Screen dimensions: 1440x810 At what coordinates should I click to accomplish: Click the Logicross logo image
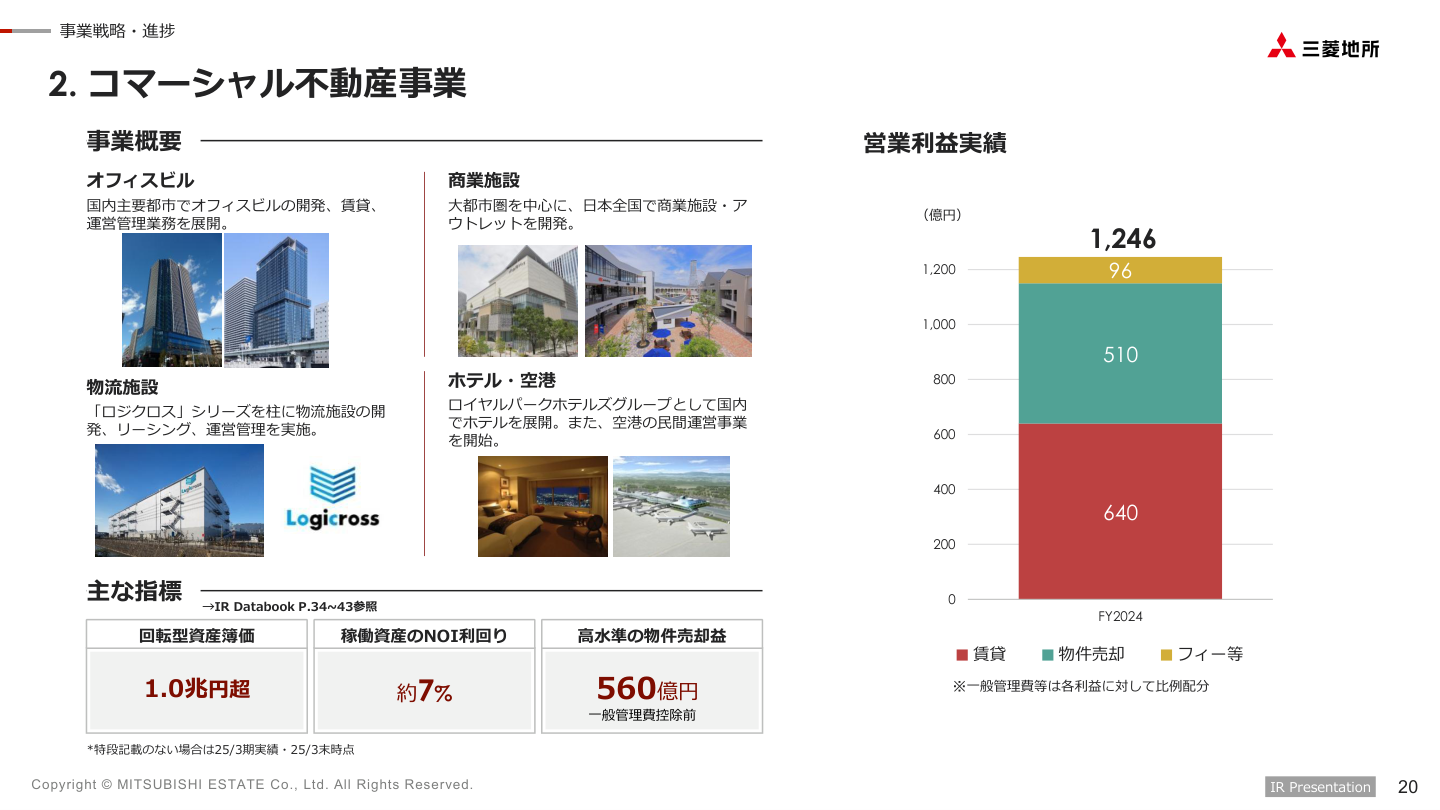pyautogui.click(x=332, y=498)
